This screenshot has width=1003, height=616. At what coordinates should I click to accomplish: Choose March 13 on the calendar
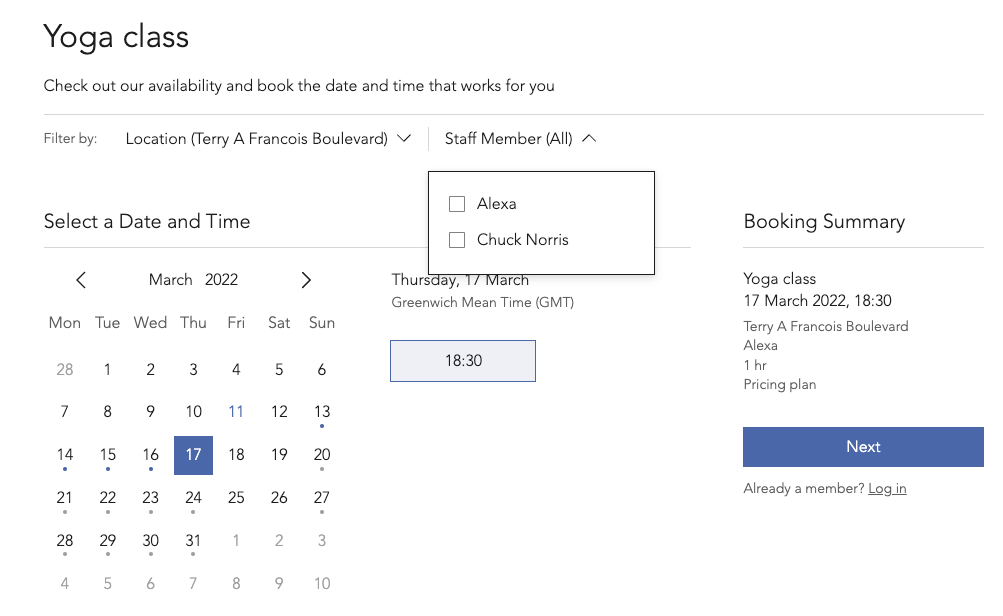322,412
